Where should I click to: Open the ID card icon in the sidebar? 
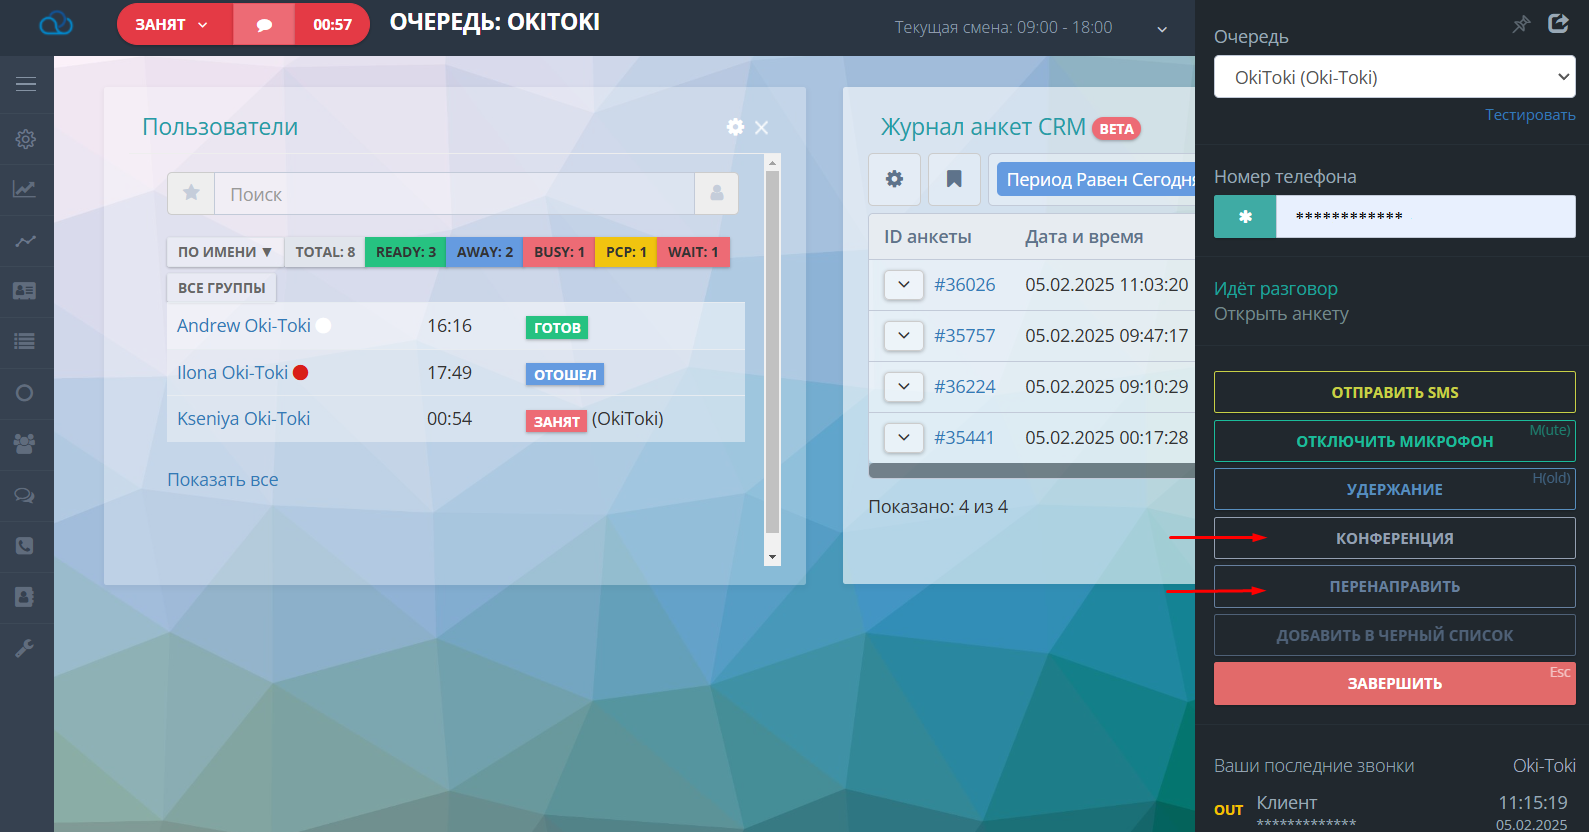click(25, 291)
